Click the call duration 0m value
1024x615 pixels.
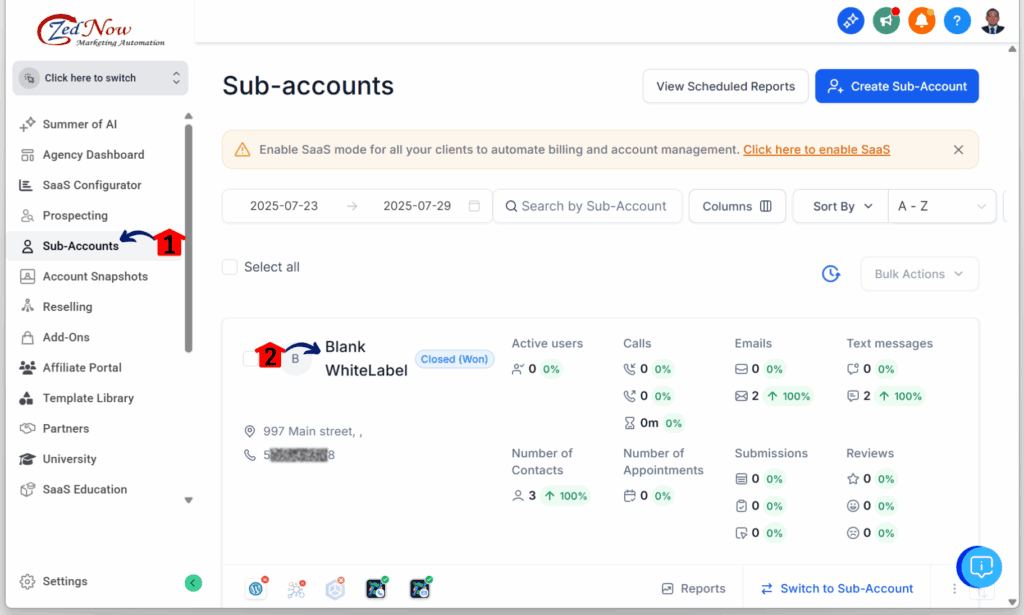(x=649, y=423)
